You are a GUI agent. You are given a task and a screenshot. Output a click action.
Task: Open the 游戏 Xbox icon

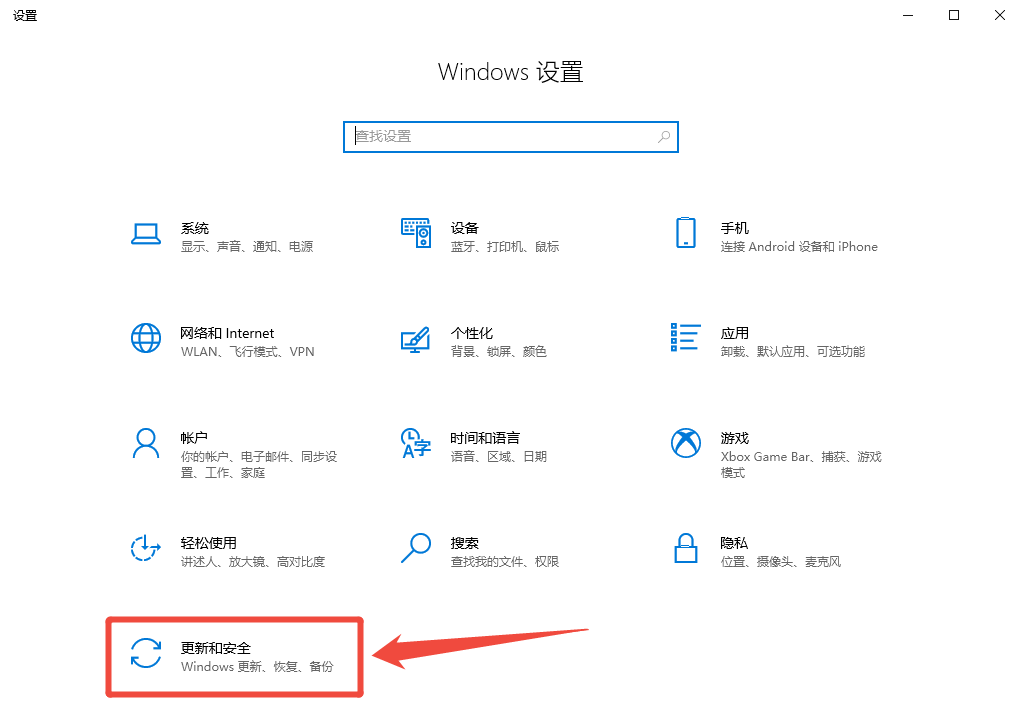[686, 443]
